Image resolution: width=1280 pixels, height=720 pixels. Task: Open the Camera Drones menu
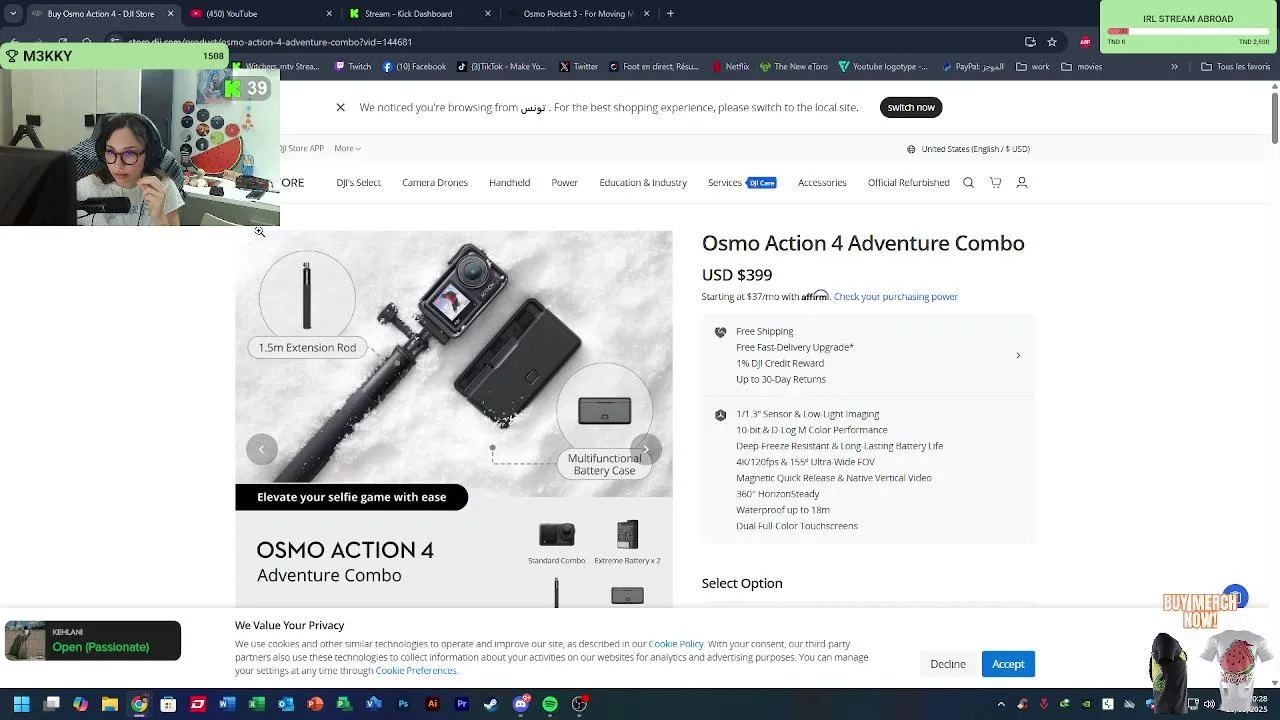tap(435, 183)
